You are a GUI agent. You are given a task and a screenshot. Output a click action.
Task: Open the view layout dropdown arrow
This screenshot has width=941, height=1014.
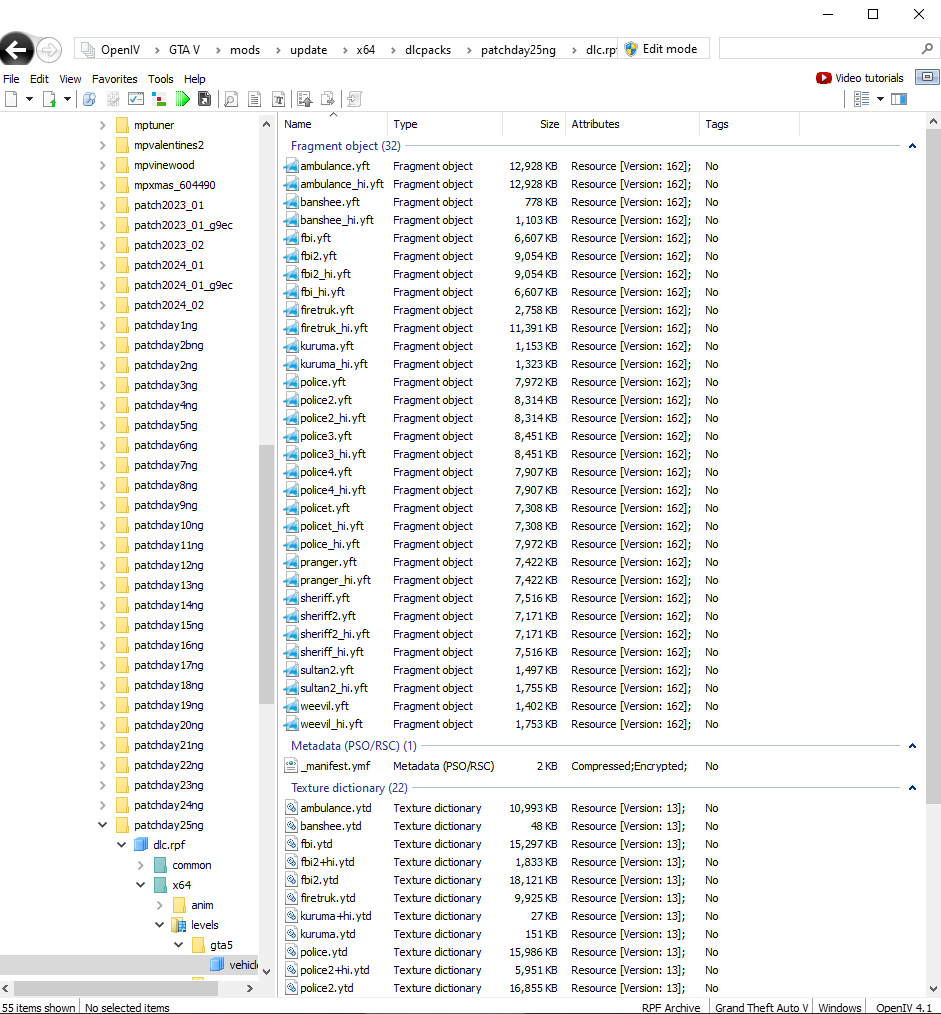(880, 99)
